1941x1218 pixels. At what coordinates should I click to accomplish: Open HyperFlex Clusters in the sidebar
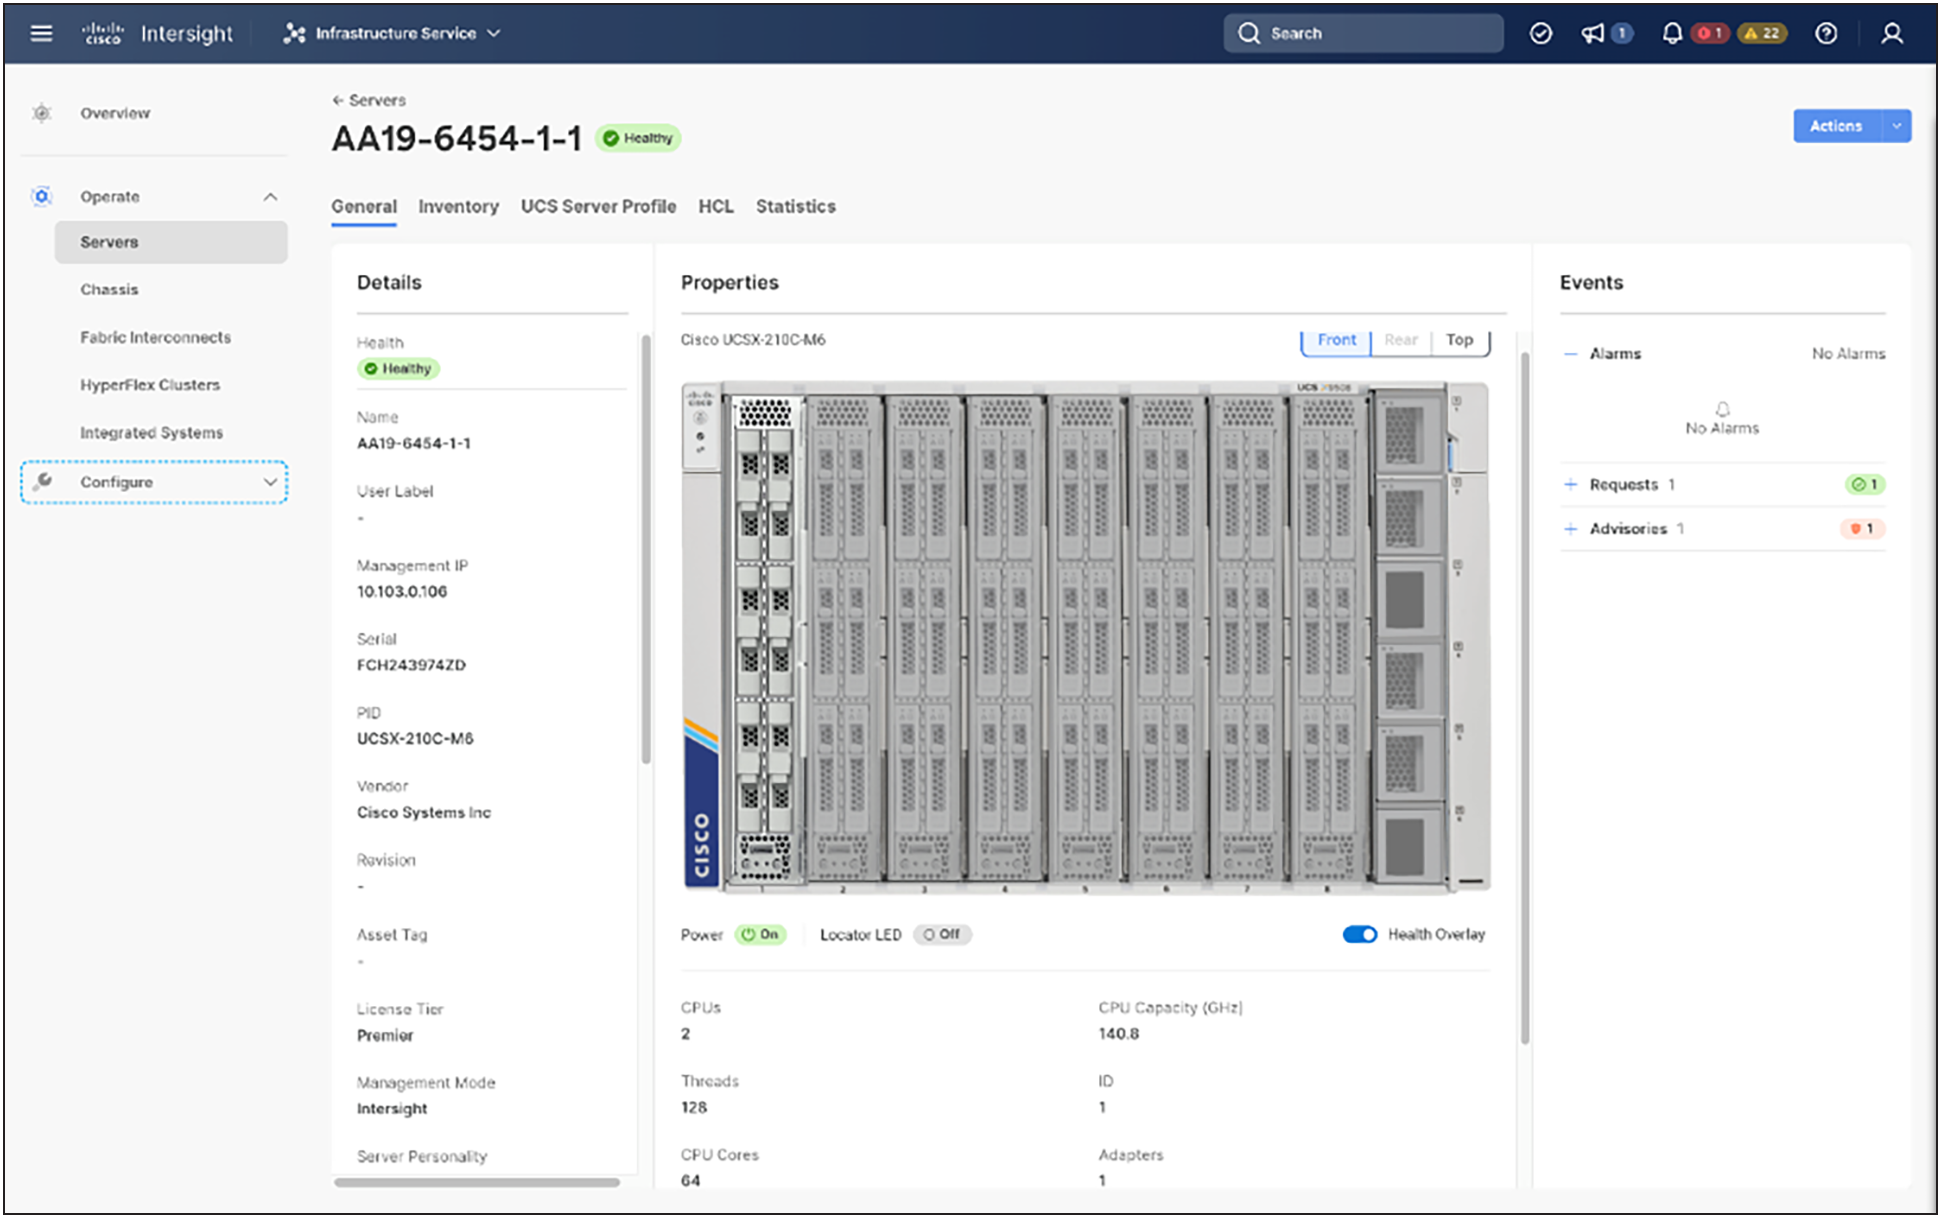click(150, 385)
